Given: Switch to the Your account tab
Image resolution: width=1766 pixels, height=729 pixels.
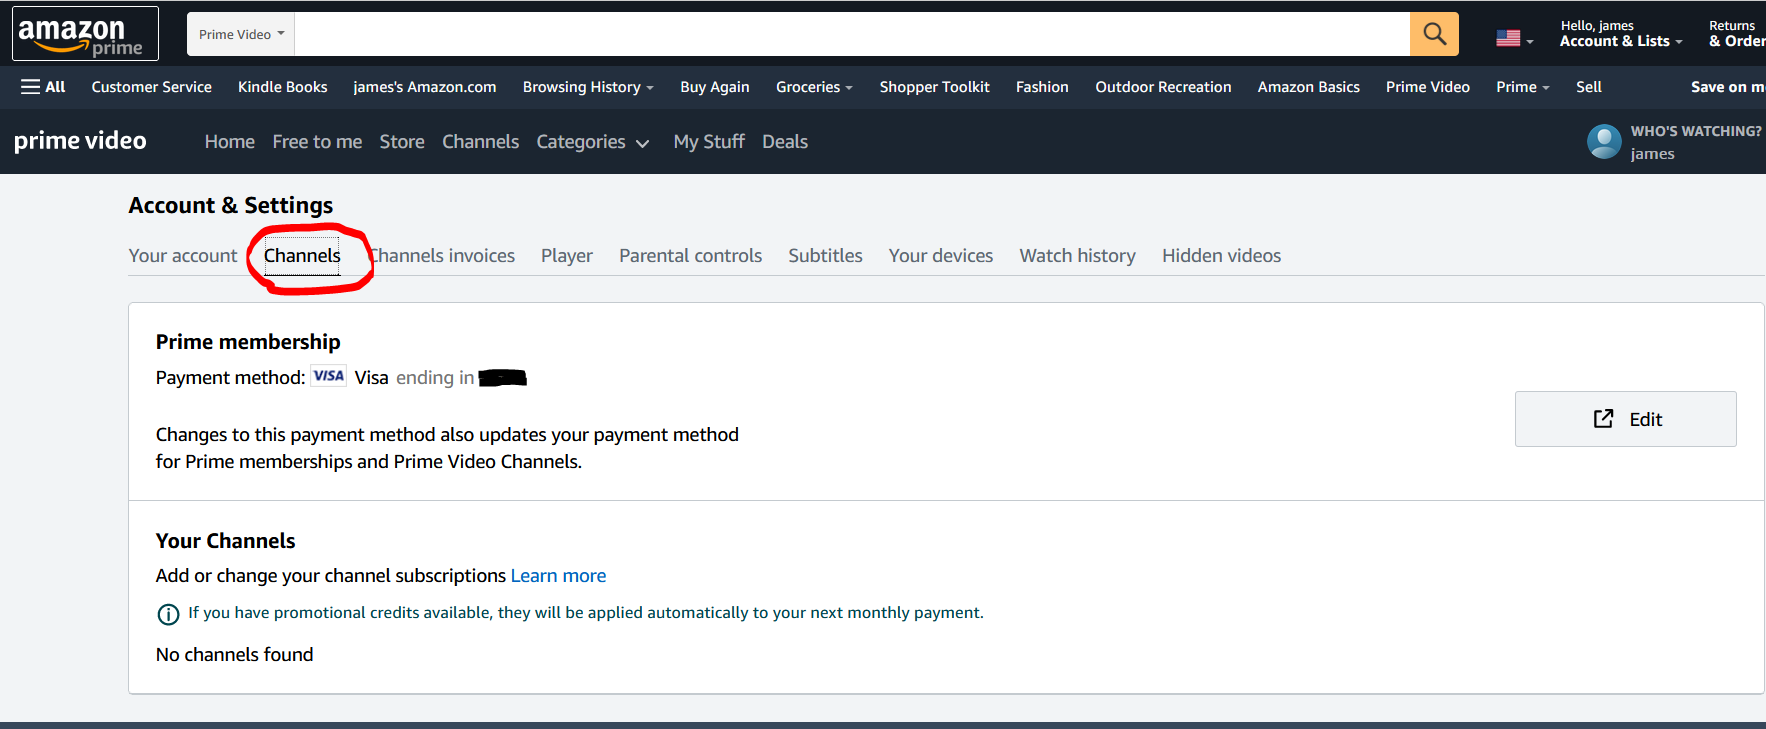Looking at the screenshot, I should click(183, 256).
